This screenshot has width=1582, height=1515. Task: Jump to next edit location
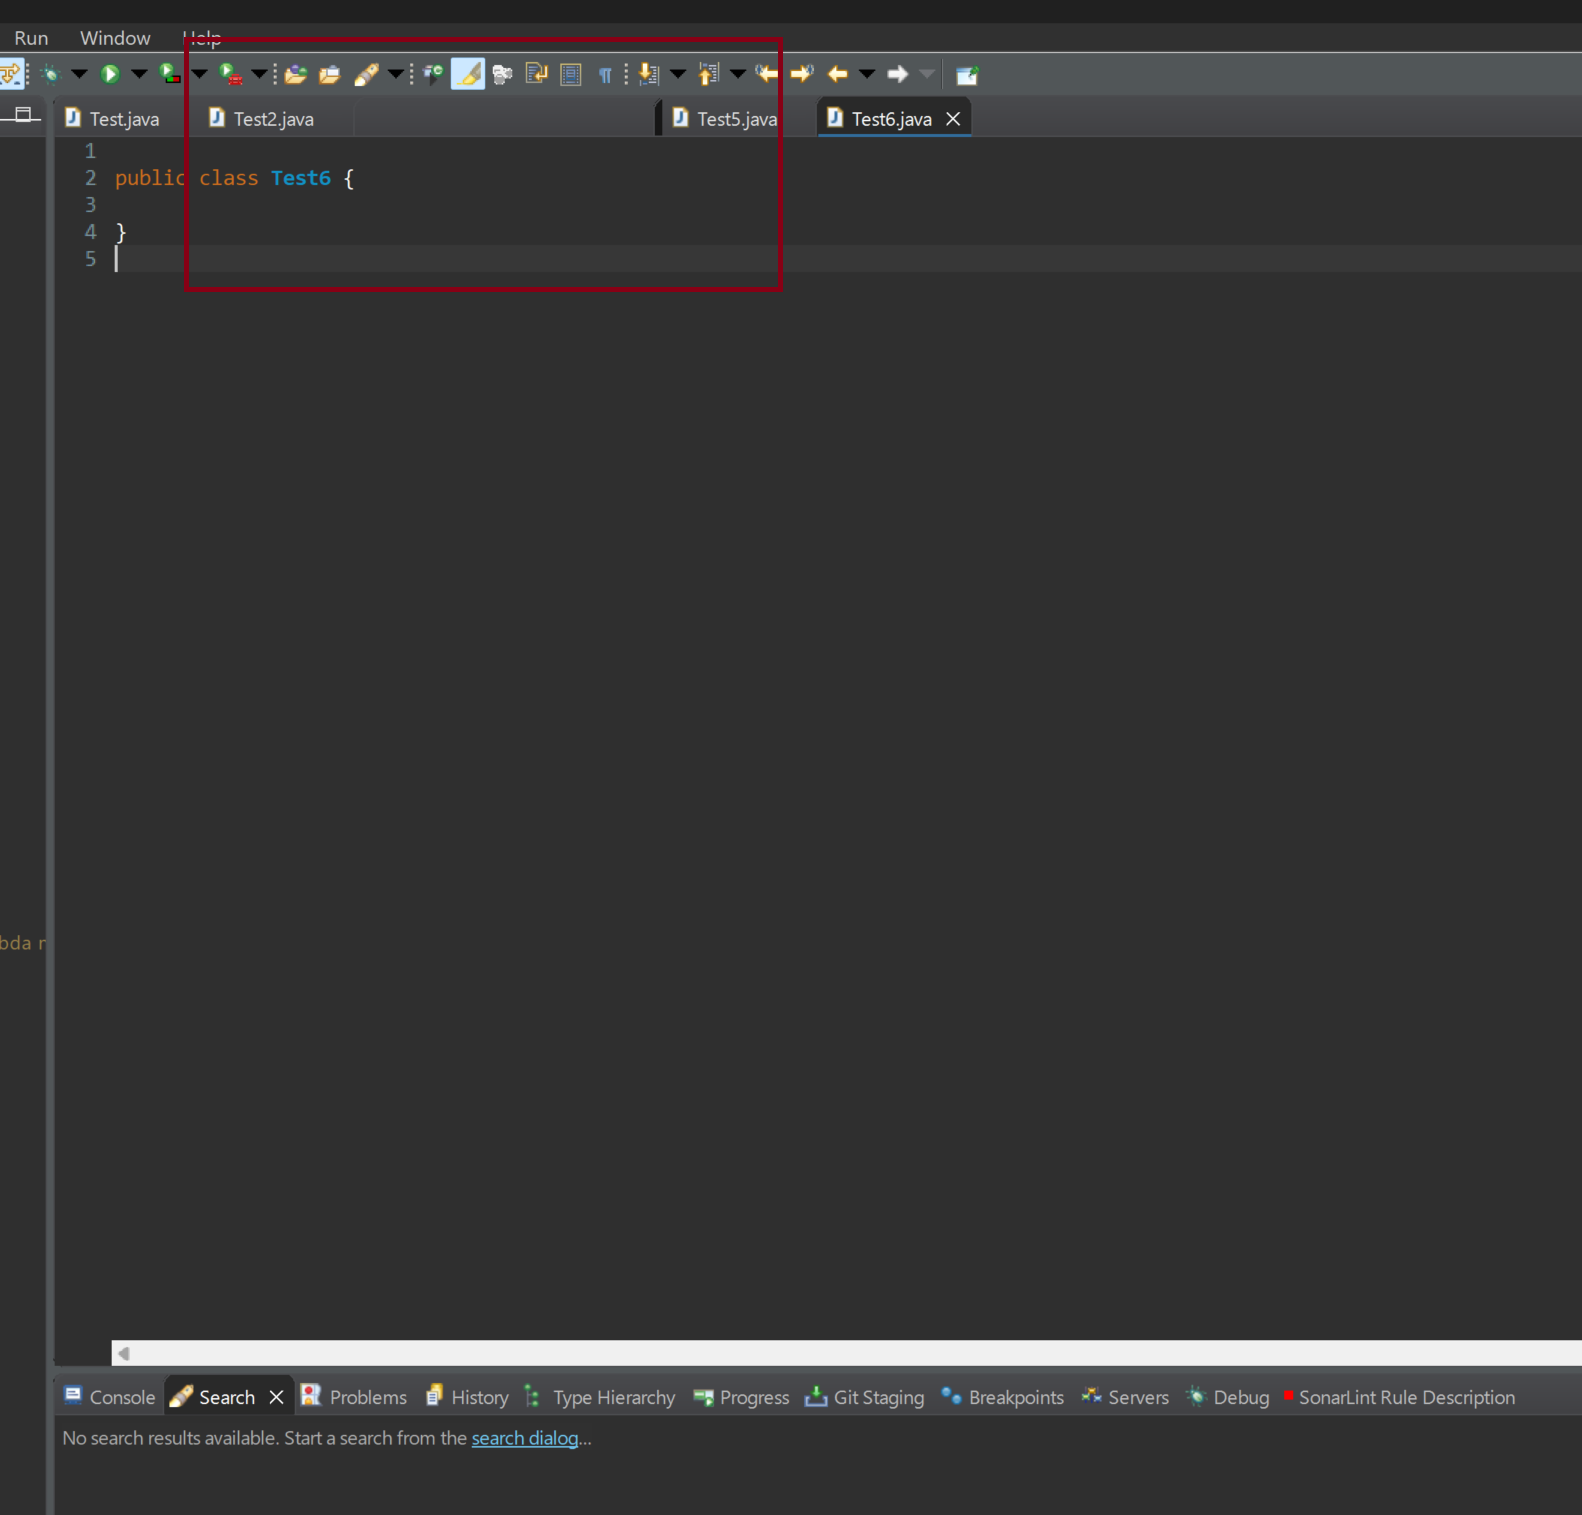(802, 74)
